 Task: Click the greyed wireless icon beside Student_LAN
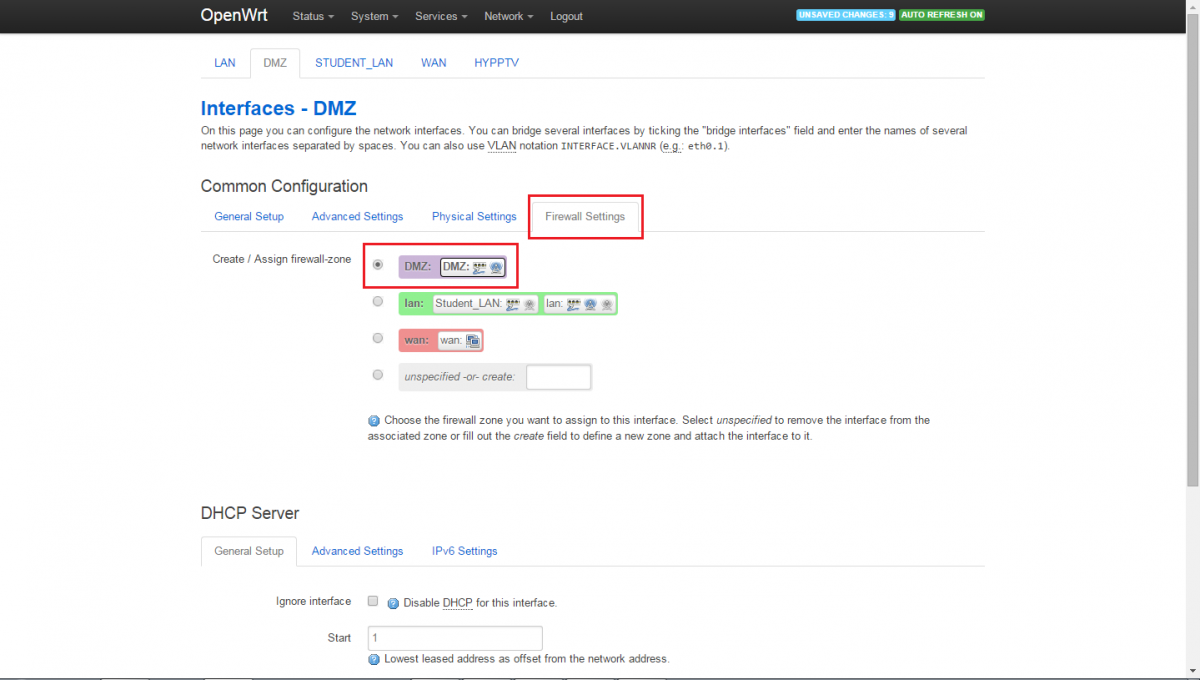pos(528,303)
